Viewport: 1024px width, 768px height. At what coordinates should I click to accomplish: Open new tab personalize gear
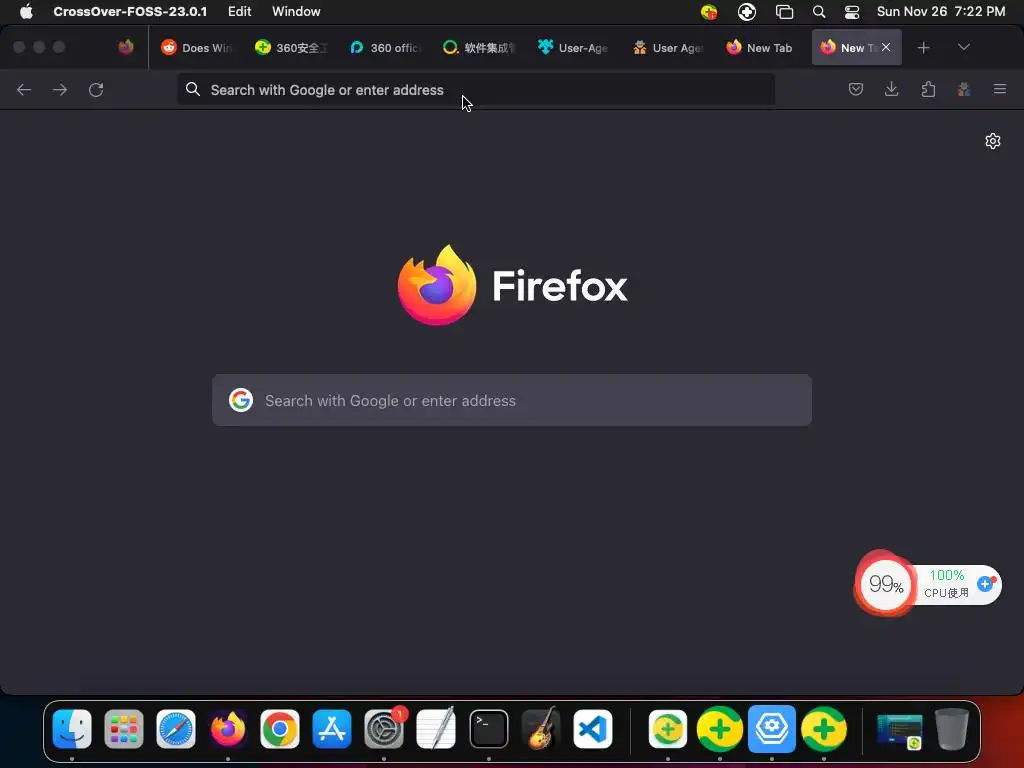click(x=993, y=141)
